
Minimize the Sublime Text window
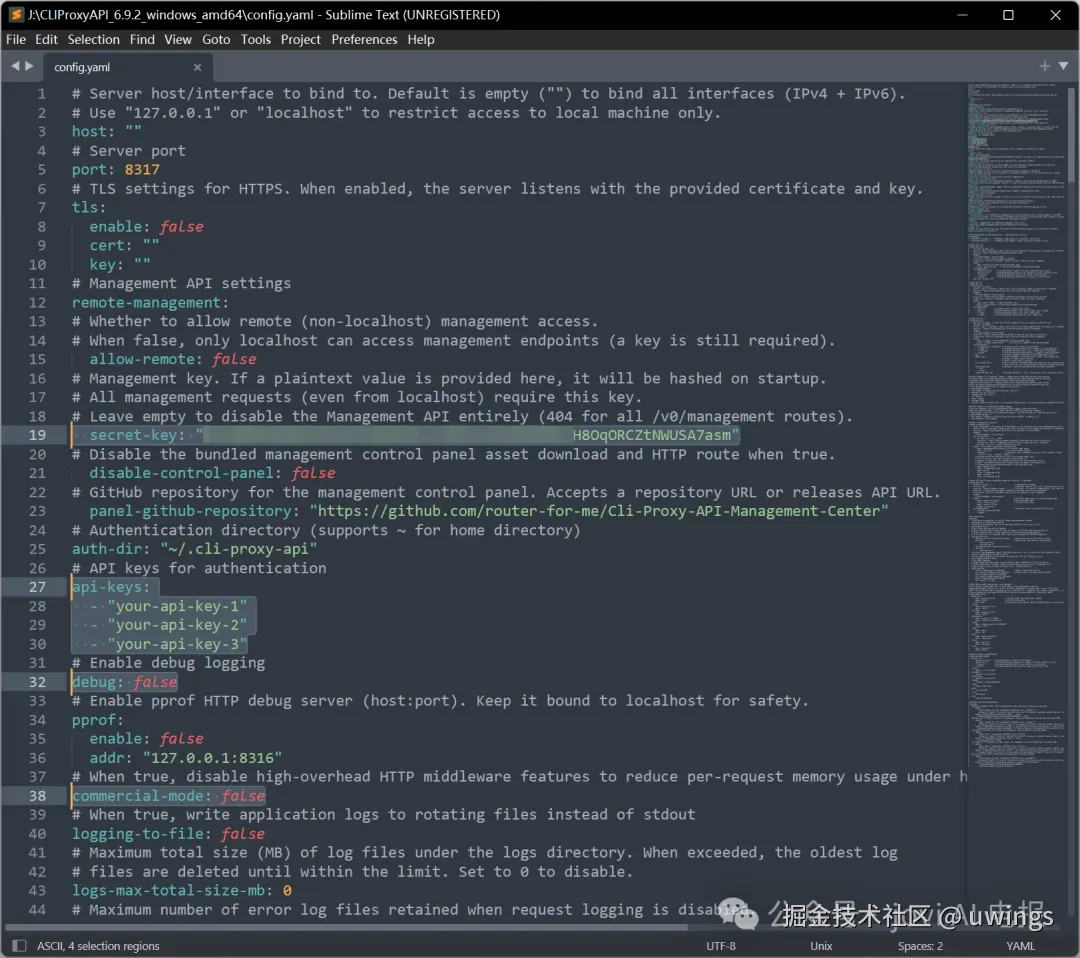[961, 15]
